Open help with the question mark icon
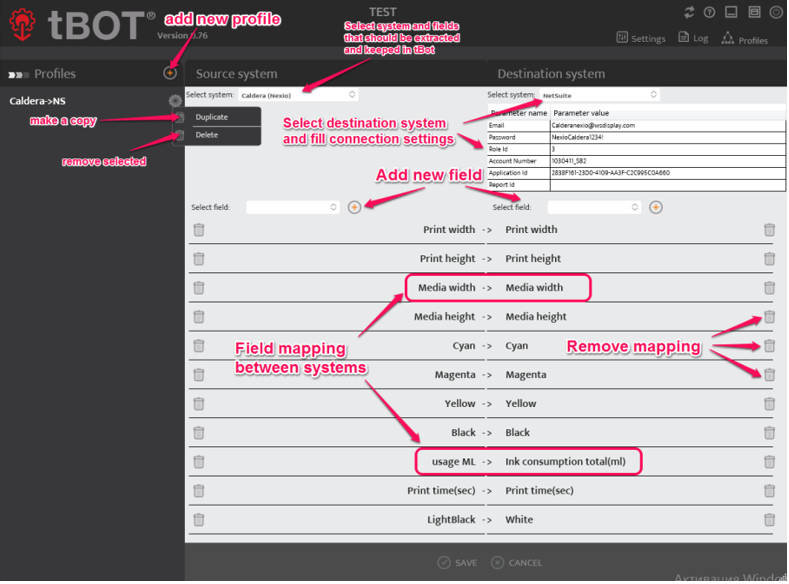This screenshot has width=789, height=584. (709, 12)
